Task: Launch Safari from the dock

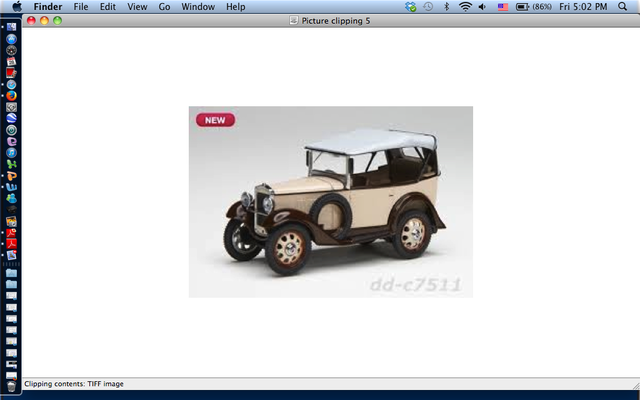Action: click(11, 84)
